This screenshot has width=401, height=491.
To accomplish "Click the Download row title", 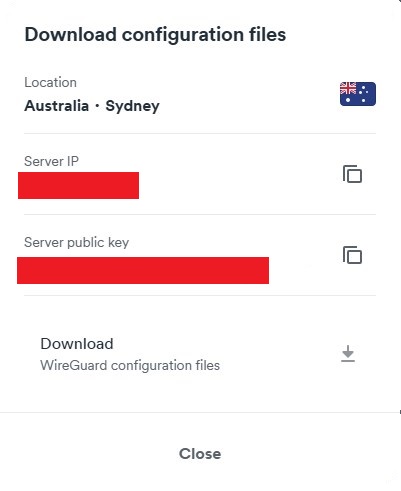I will pos(77,344).
